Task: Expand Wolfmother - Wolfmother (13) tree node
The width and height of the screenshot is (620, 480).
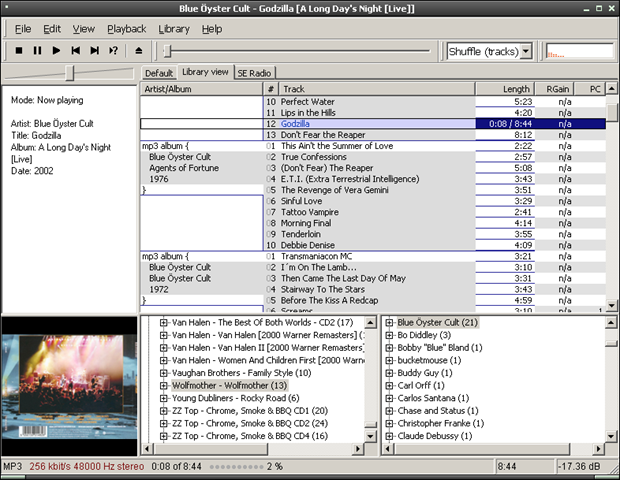Action: [x=163, y=386]
